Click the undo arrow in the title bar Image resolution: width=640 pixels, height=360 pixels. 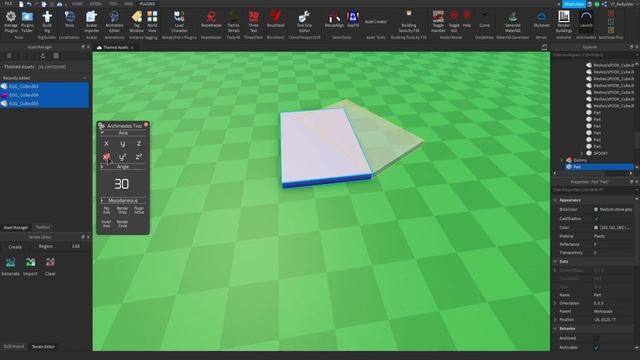click(x=29, y=4)
